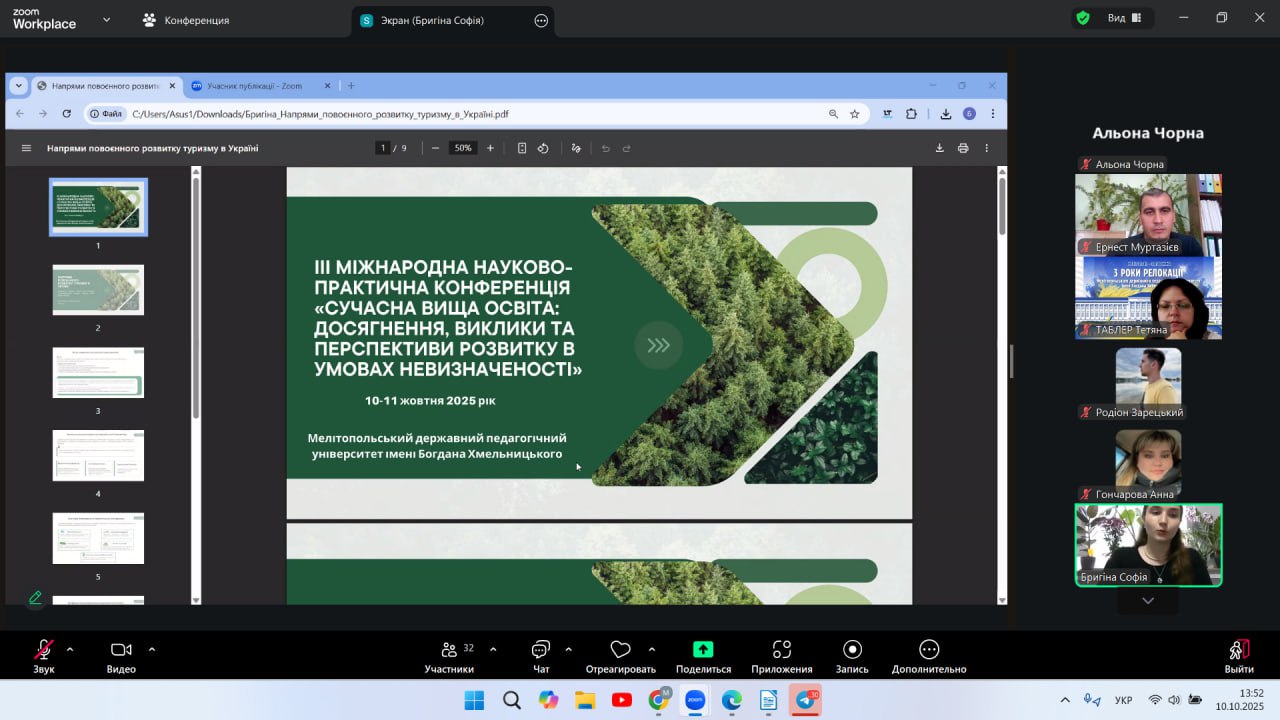The width and height of the screenshot is (1280, 720).
Task: Select the screen share tab of Бригіна Софія
Action: 431,20
